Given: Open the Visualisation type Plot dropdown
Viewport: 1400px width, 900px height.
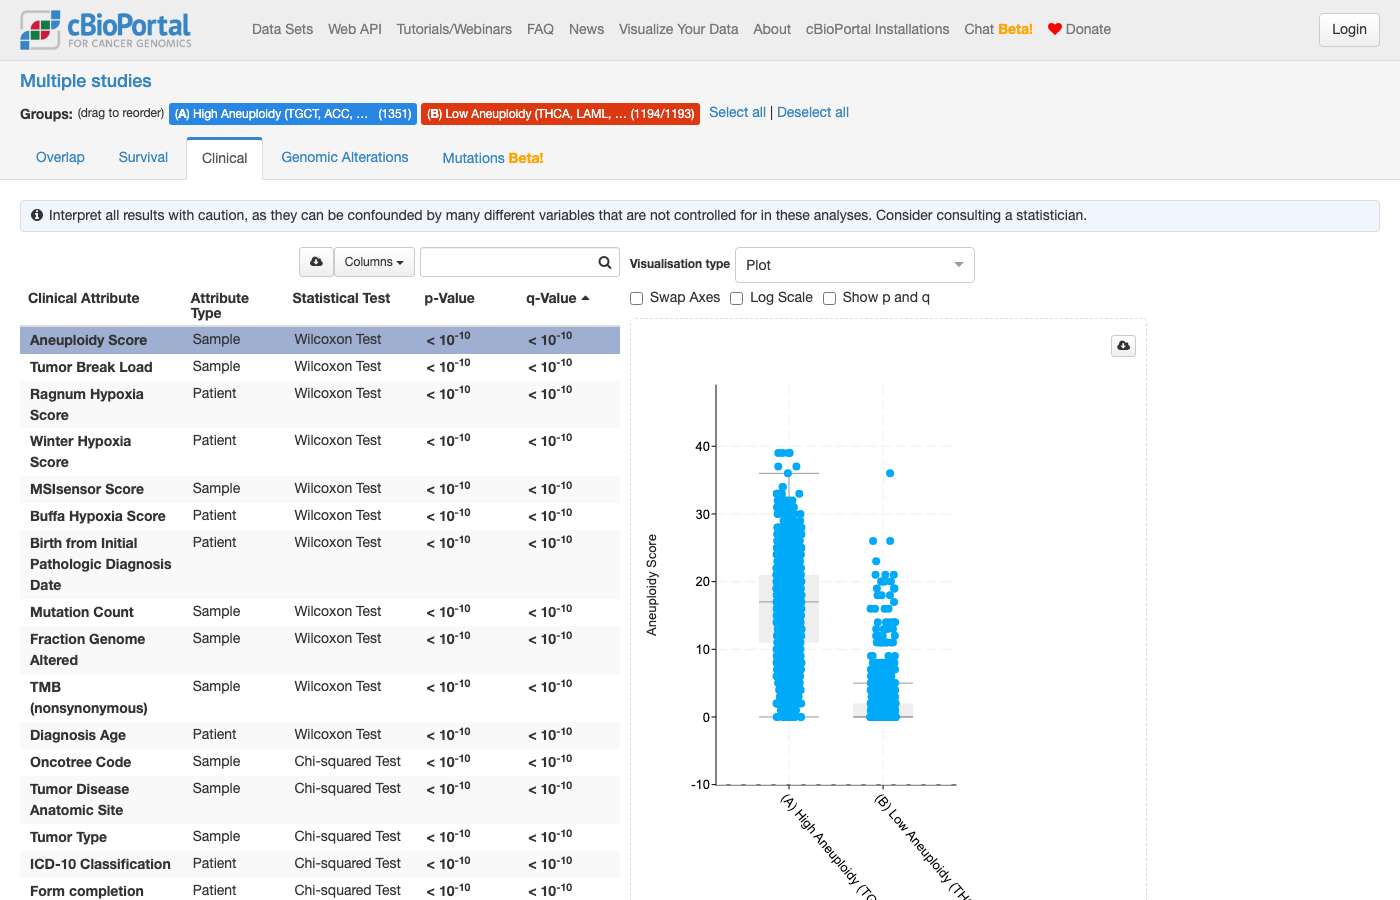Looking at the screenshot, I should (855, 265).
